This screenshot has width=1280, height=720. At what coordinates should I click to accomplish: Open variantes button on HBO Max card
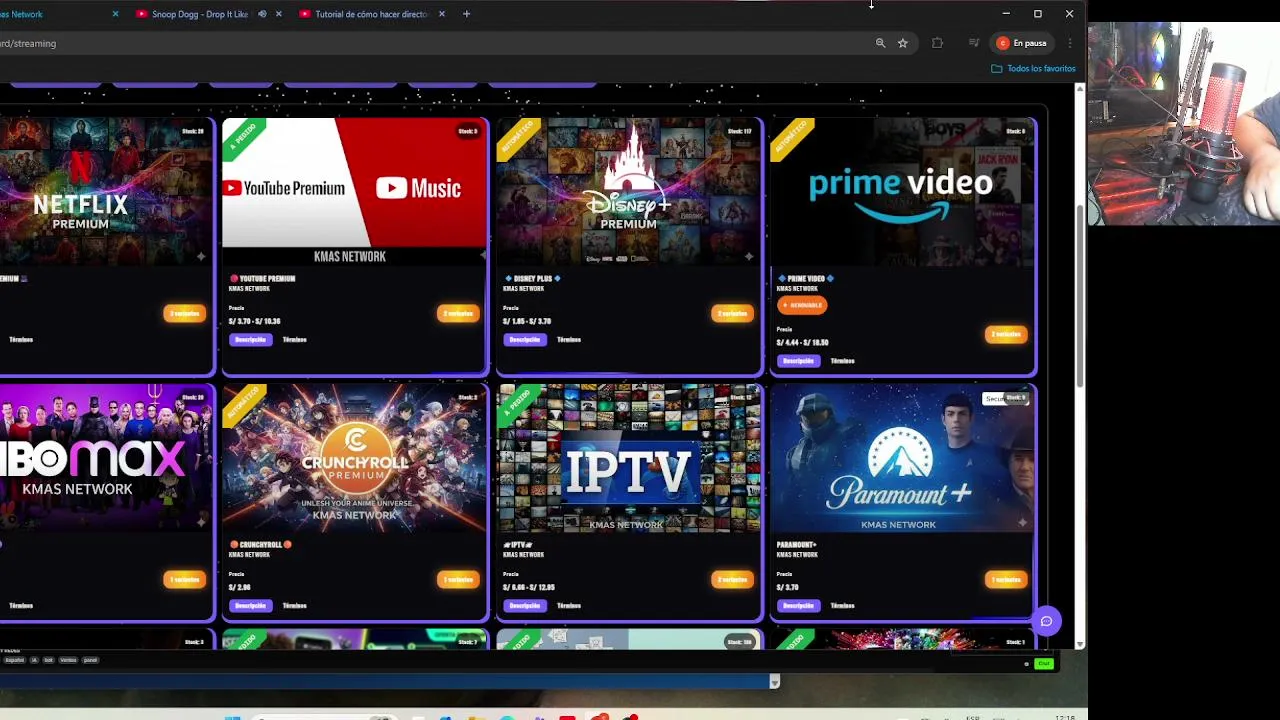point(184,580)
